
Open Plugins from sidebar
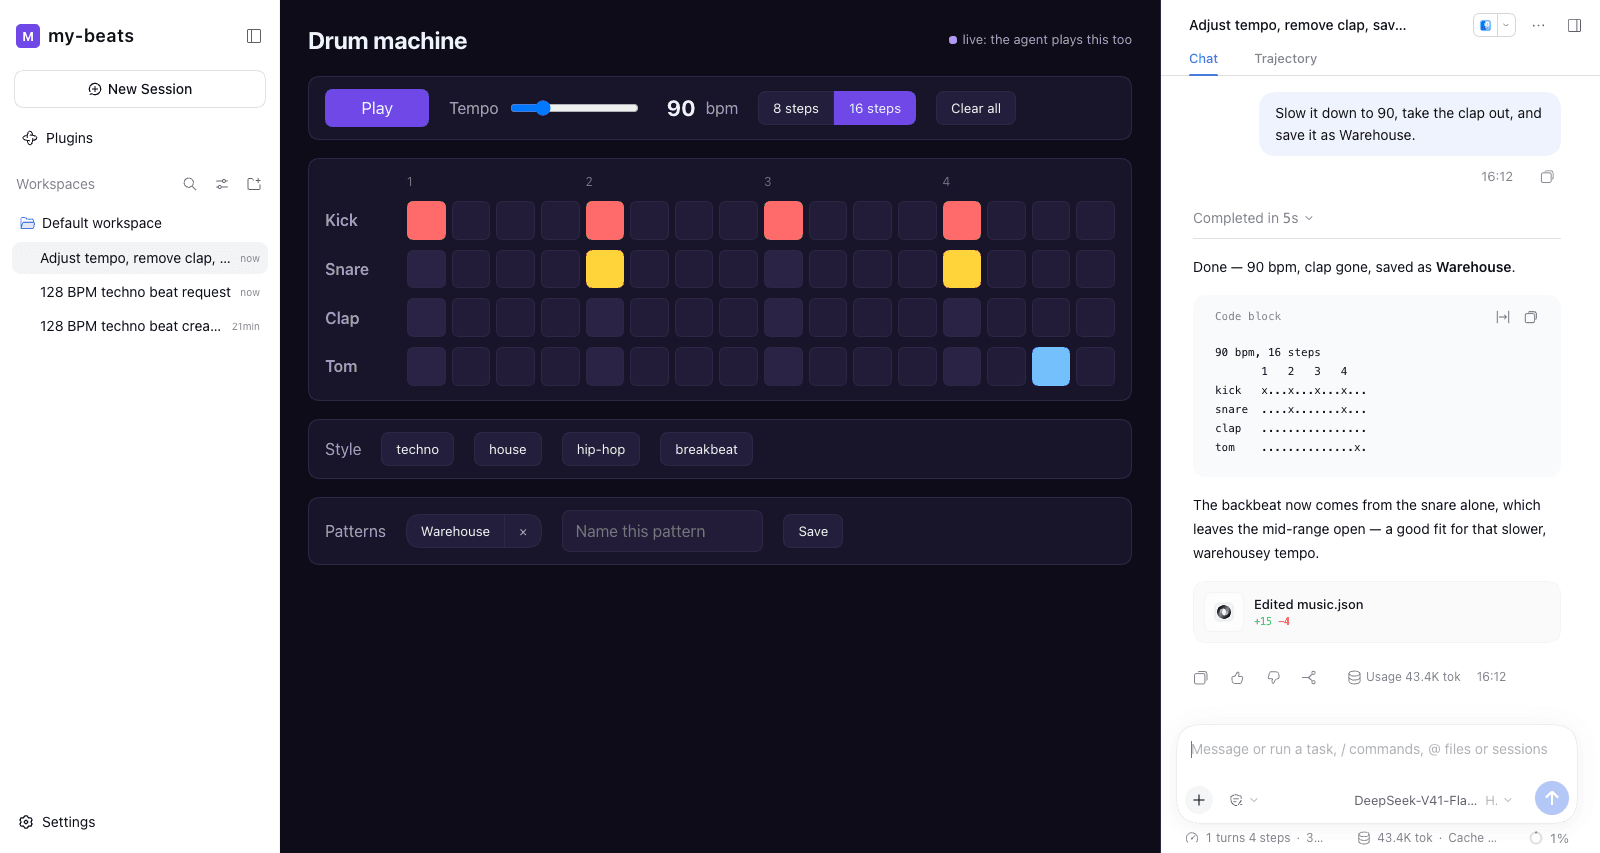(x=58, y=138)
